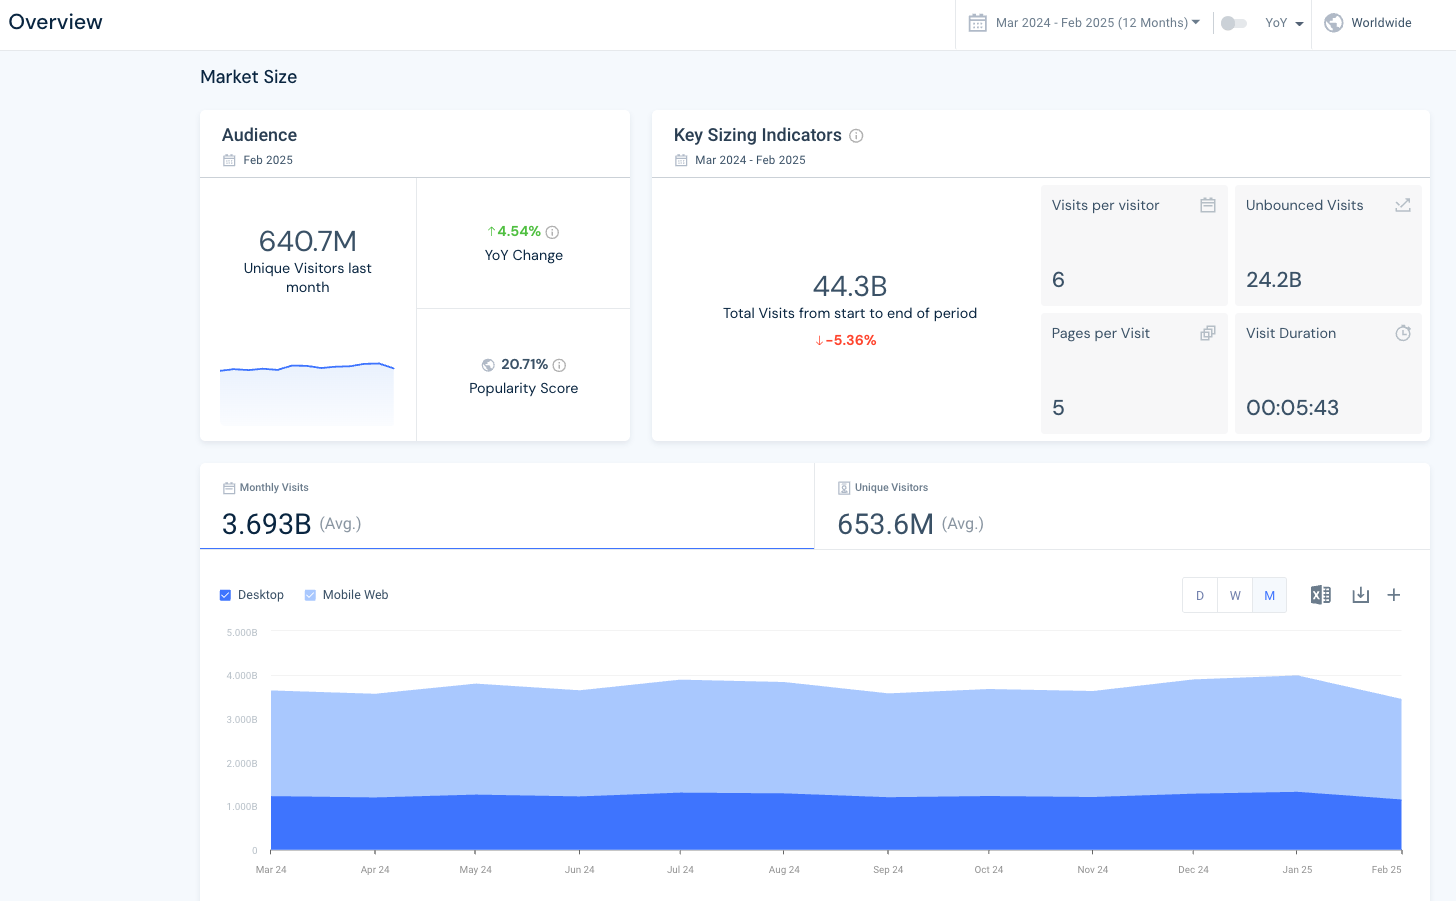The width and height of the screenshot is (1456, 901).
Task: Click the plus icon beside the download options
Action: [1394, 594]
